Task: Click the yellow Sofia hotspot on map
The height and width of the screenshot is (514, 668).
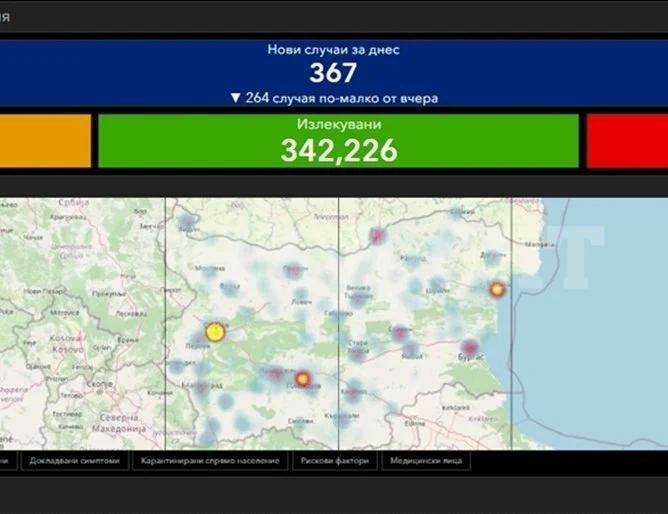Action: (215, 332)
